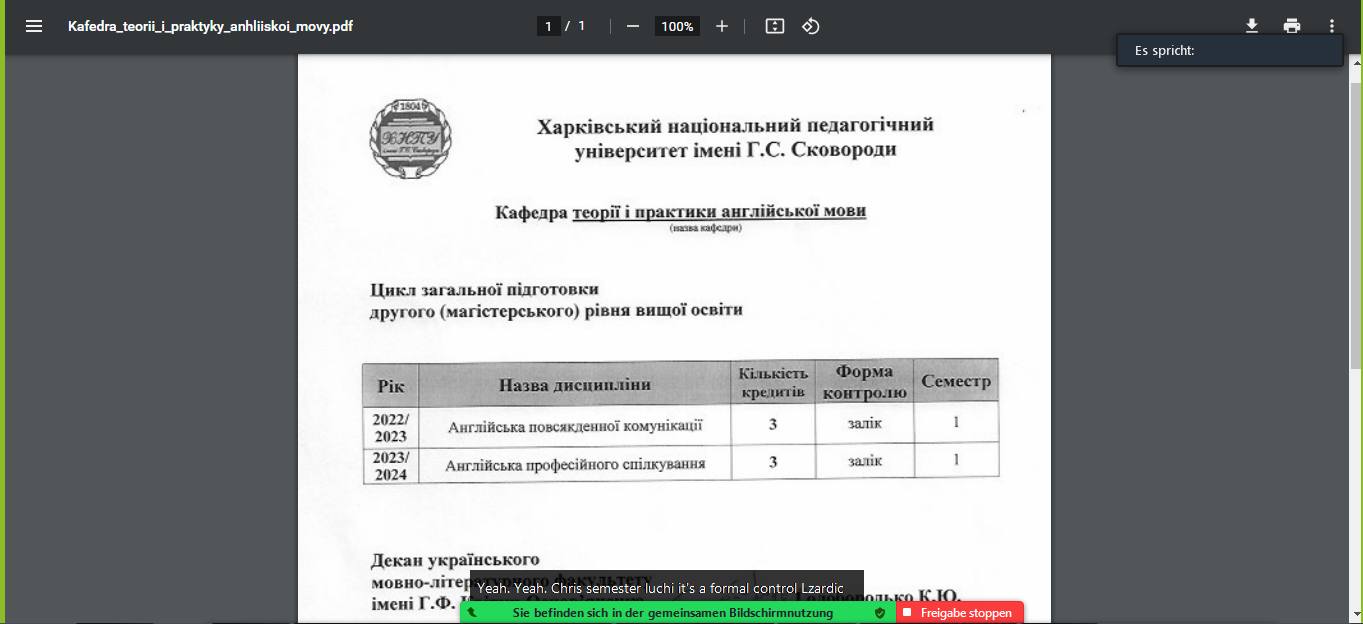Click the Es spricht speaker panel
The height and width of the screenshot is (624, 1363).
[1230, 50]
